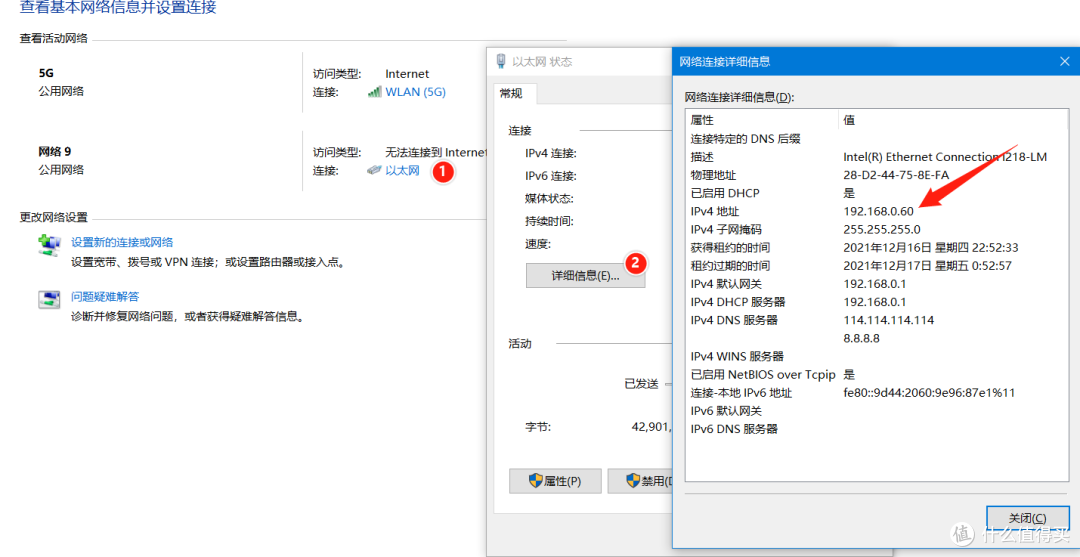Select the IPv4 默认网关 row

click(878, 284)
